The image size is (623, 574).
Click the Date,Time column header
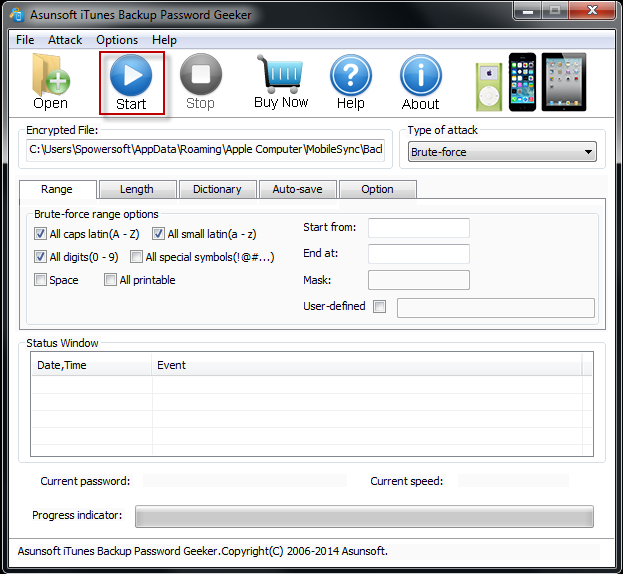point(91,365)
